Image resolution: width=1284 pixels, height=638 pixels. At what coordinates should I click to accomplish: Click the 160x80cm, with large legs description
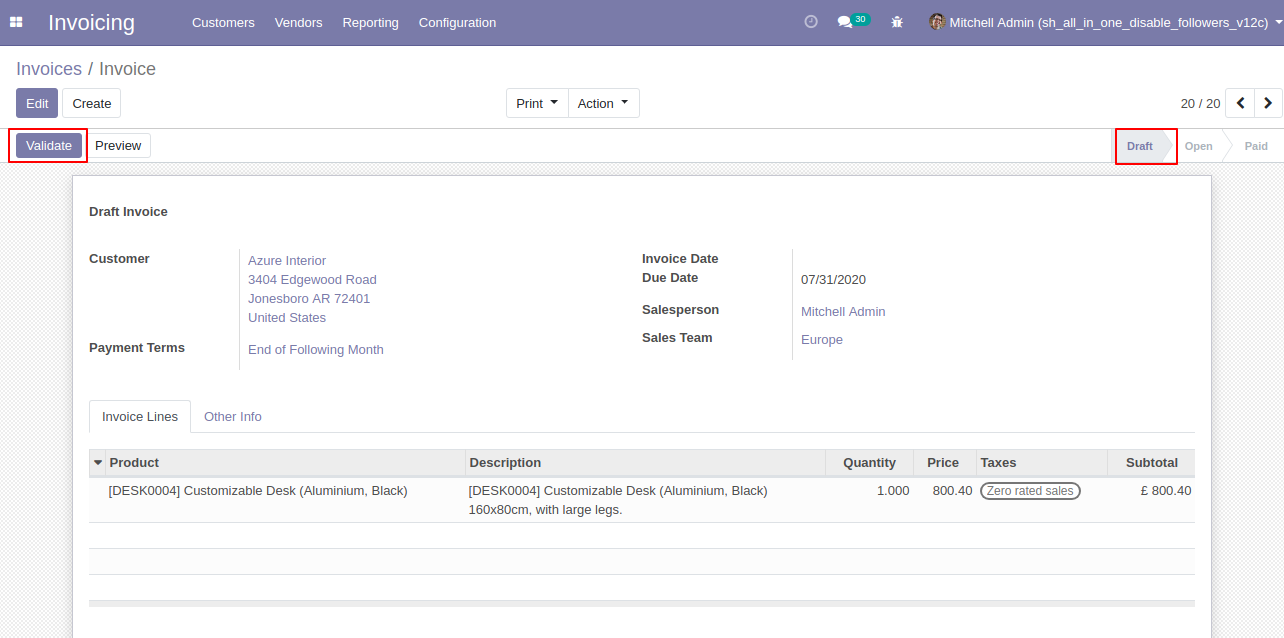click(546, 510)
